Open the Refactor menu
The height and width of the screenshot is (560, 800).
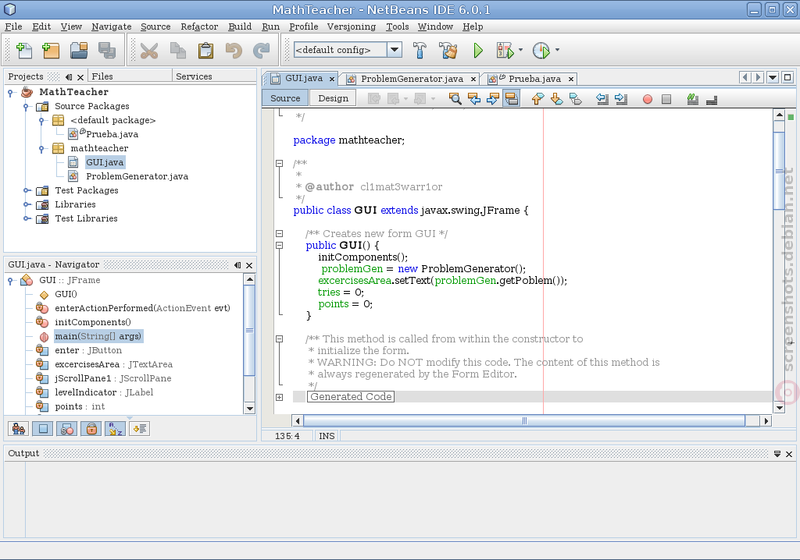tap(199, 27)
